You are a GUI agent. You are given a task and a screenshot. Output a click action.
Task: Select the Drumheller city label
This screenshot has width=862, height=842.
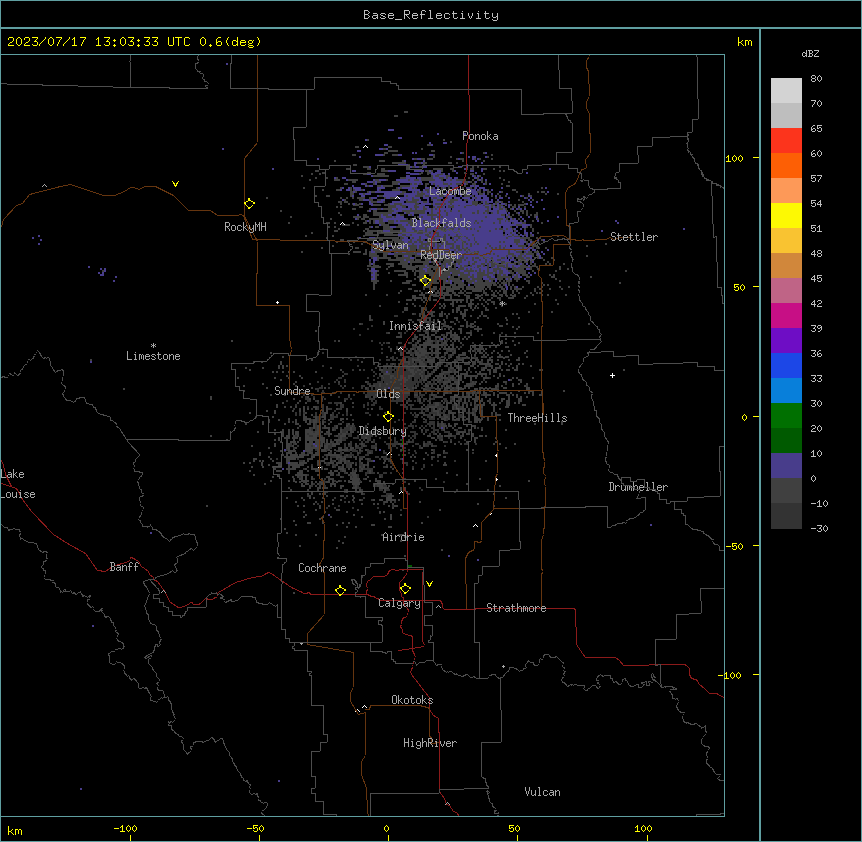638,487
